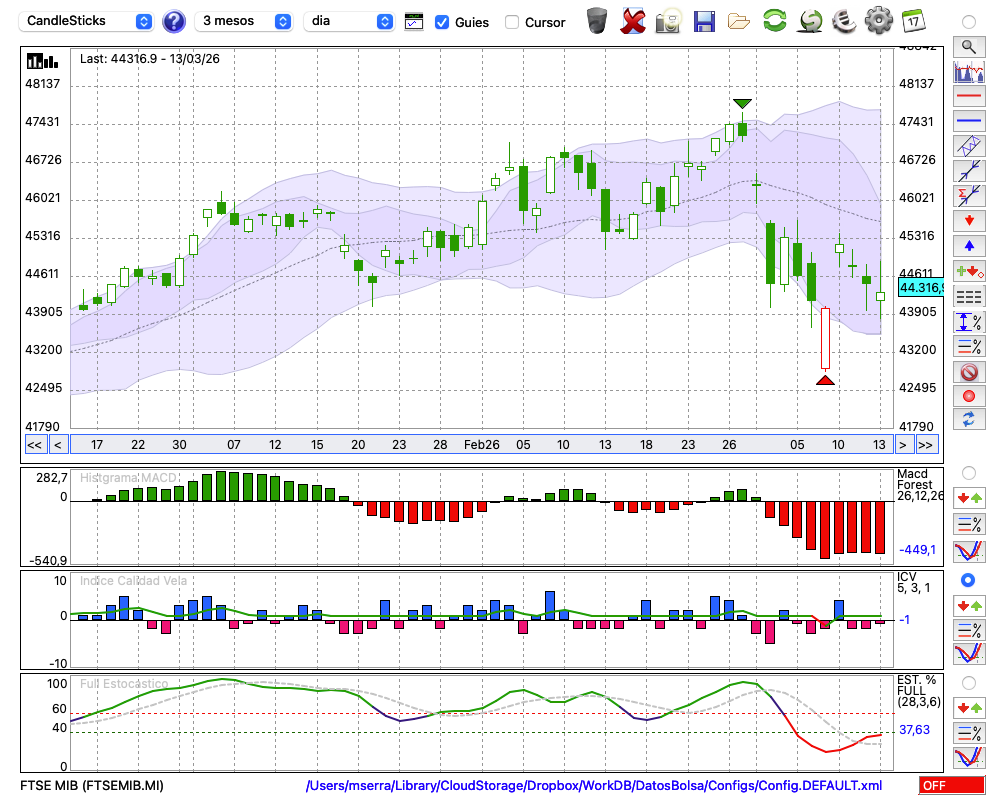
Task: Open settings with the gear icon
Action: click(x=878, y=20)
